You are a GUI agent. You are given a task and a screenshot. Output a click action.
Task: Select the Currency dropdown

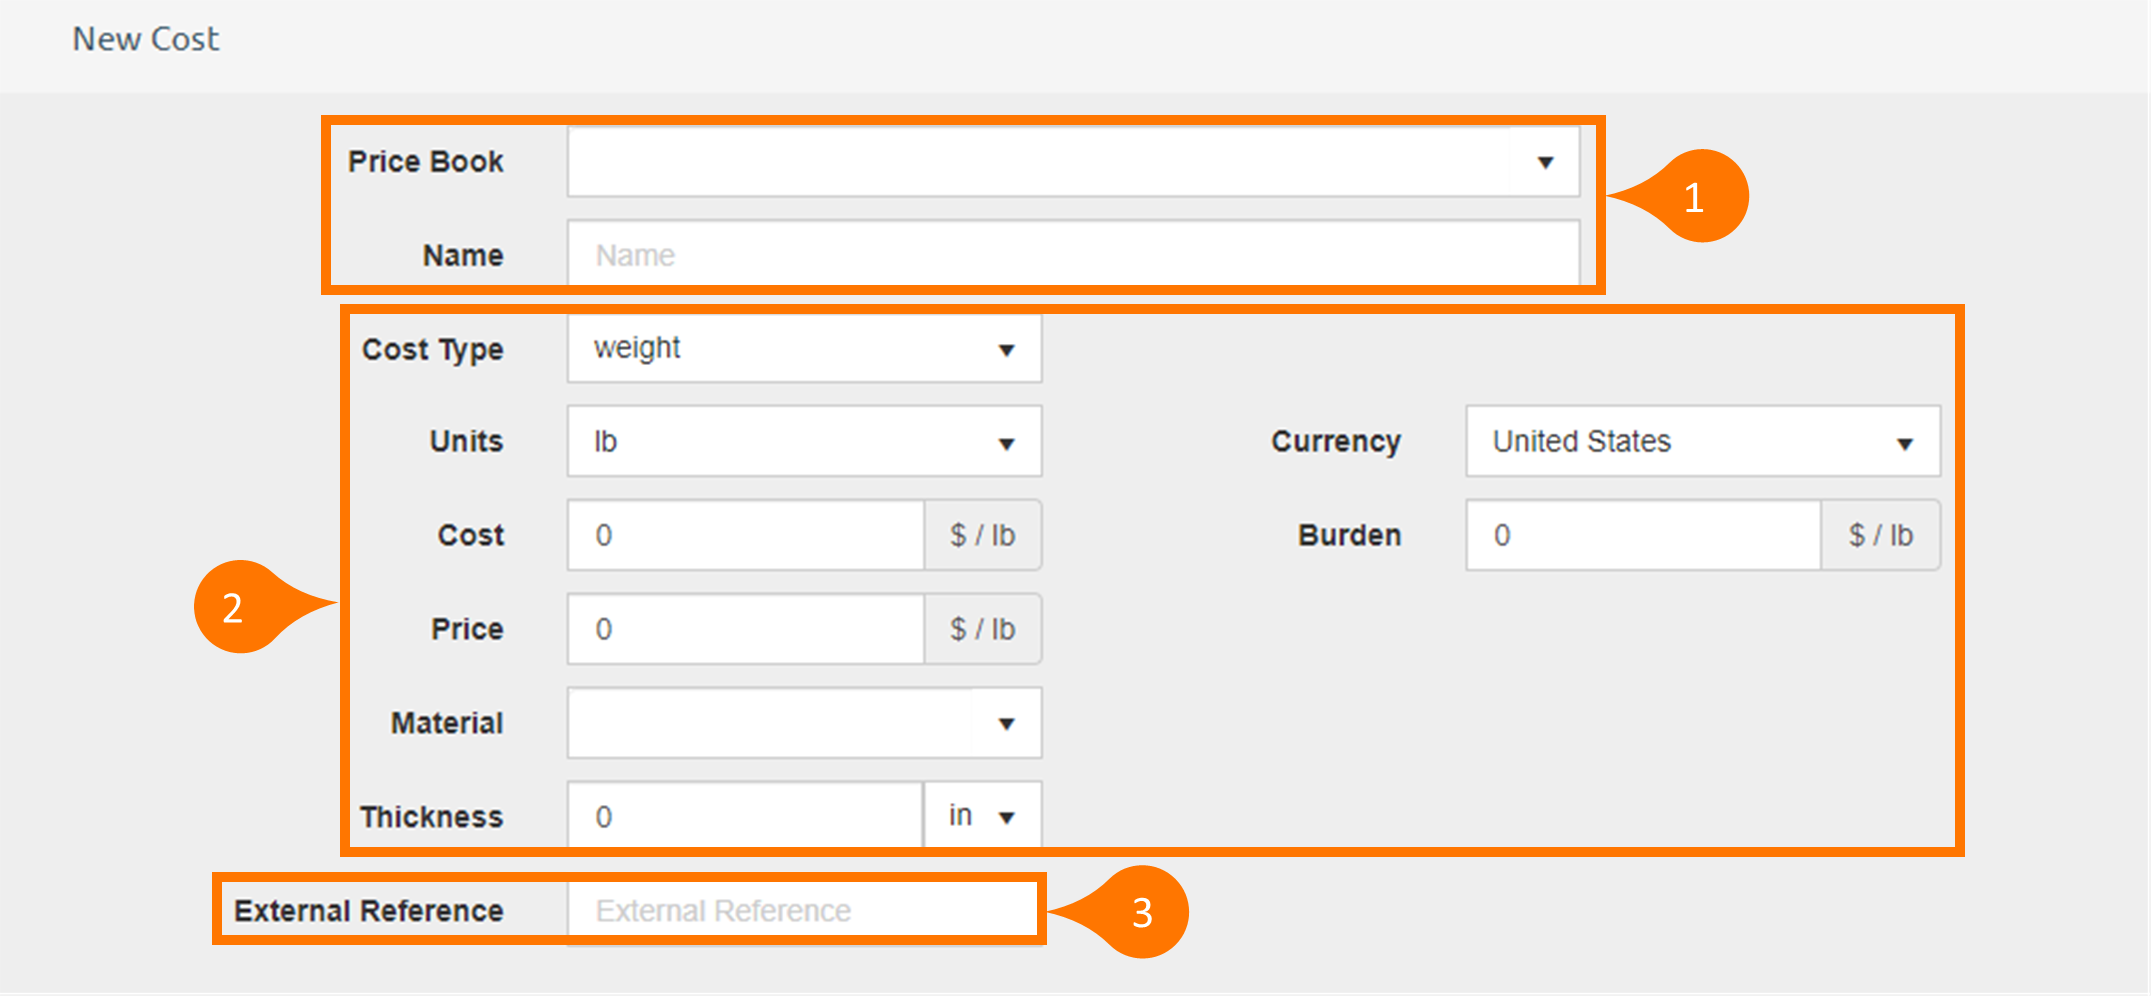(1702, 442)
